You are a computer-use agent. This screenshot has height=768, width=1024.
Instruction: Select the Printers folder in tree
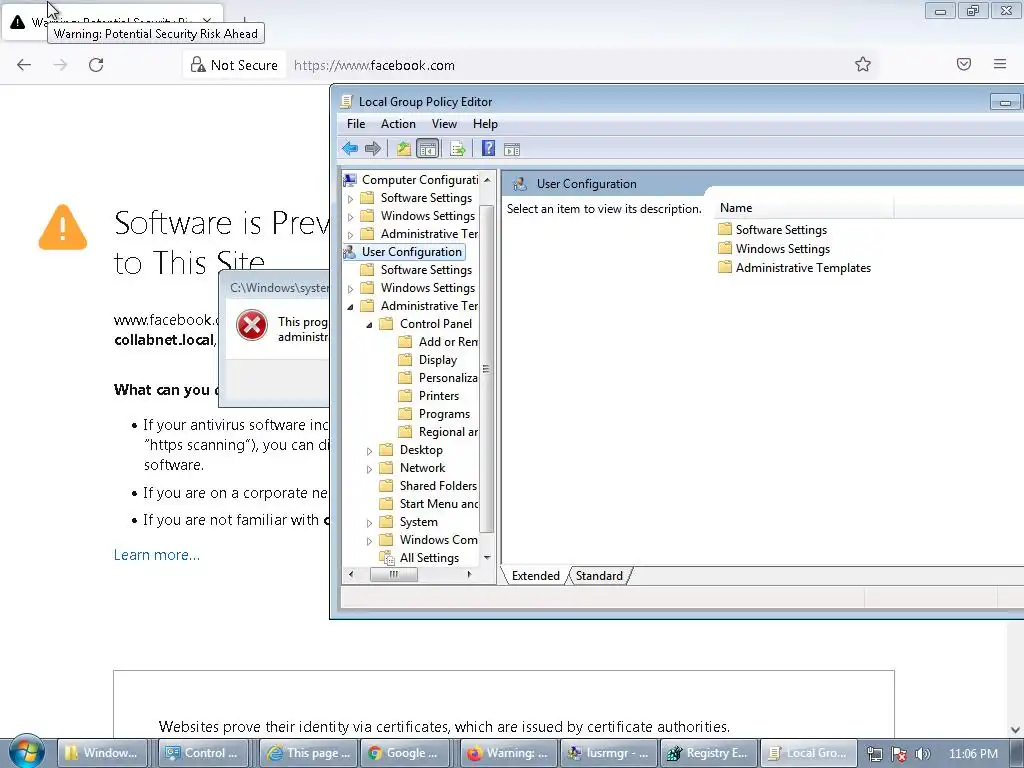[x=439, y=396]
